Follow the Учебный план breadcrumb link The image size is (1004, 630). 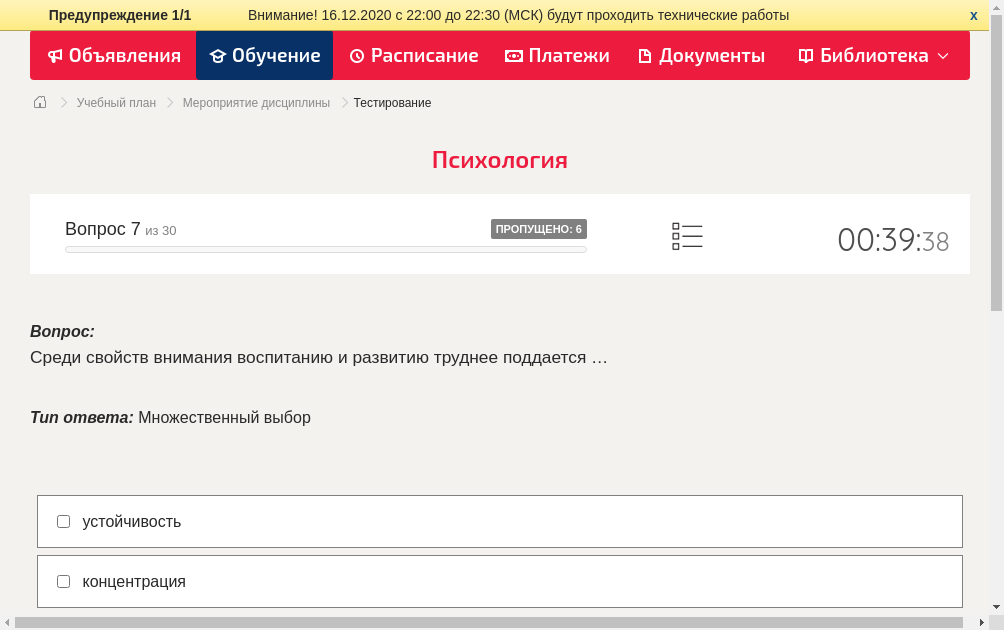click(114, 102)
